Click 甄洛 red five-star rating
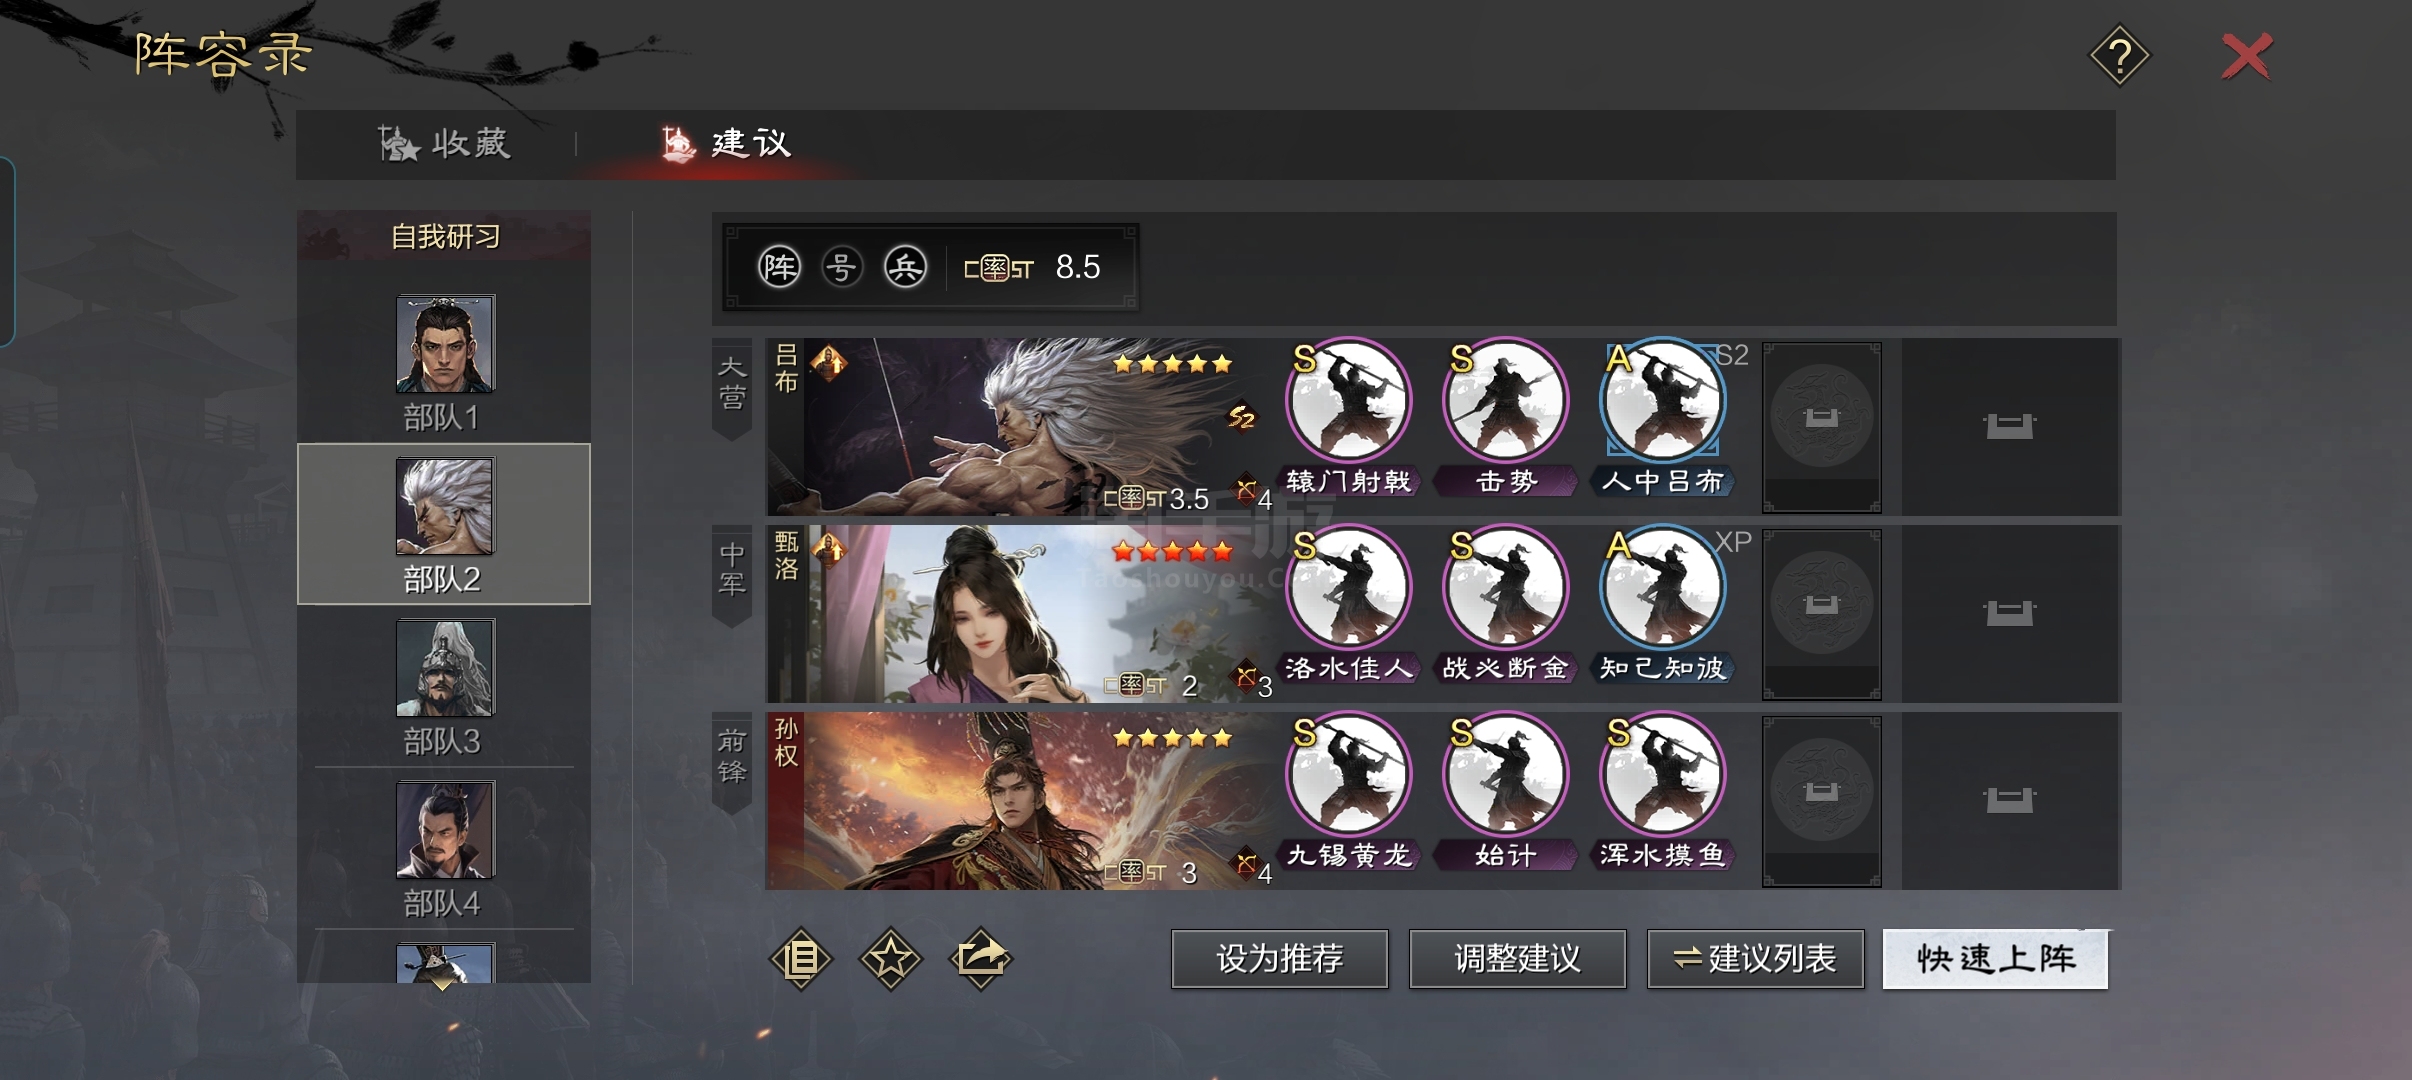This screenshot has height=1080, width=2412. click(1172, 551)
